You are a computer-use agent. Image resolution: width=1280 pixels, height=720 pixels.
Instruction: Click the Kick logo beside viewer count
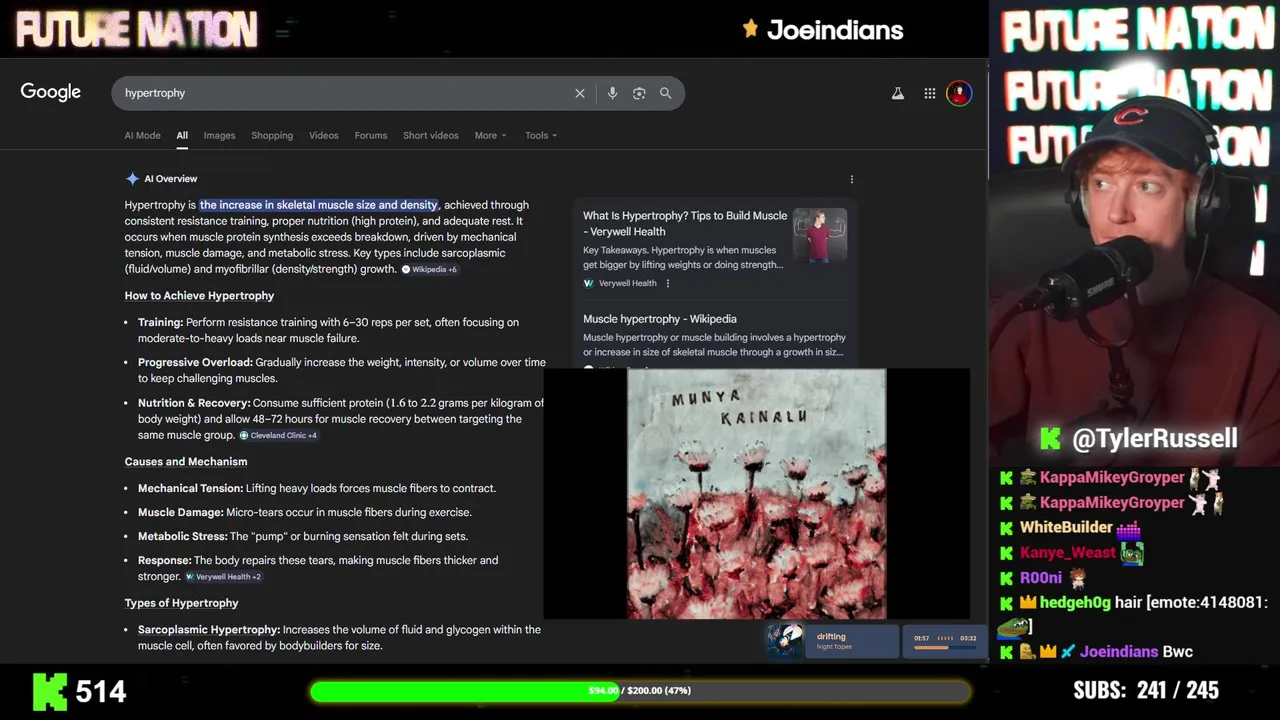tap(50, 691)
